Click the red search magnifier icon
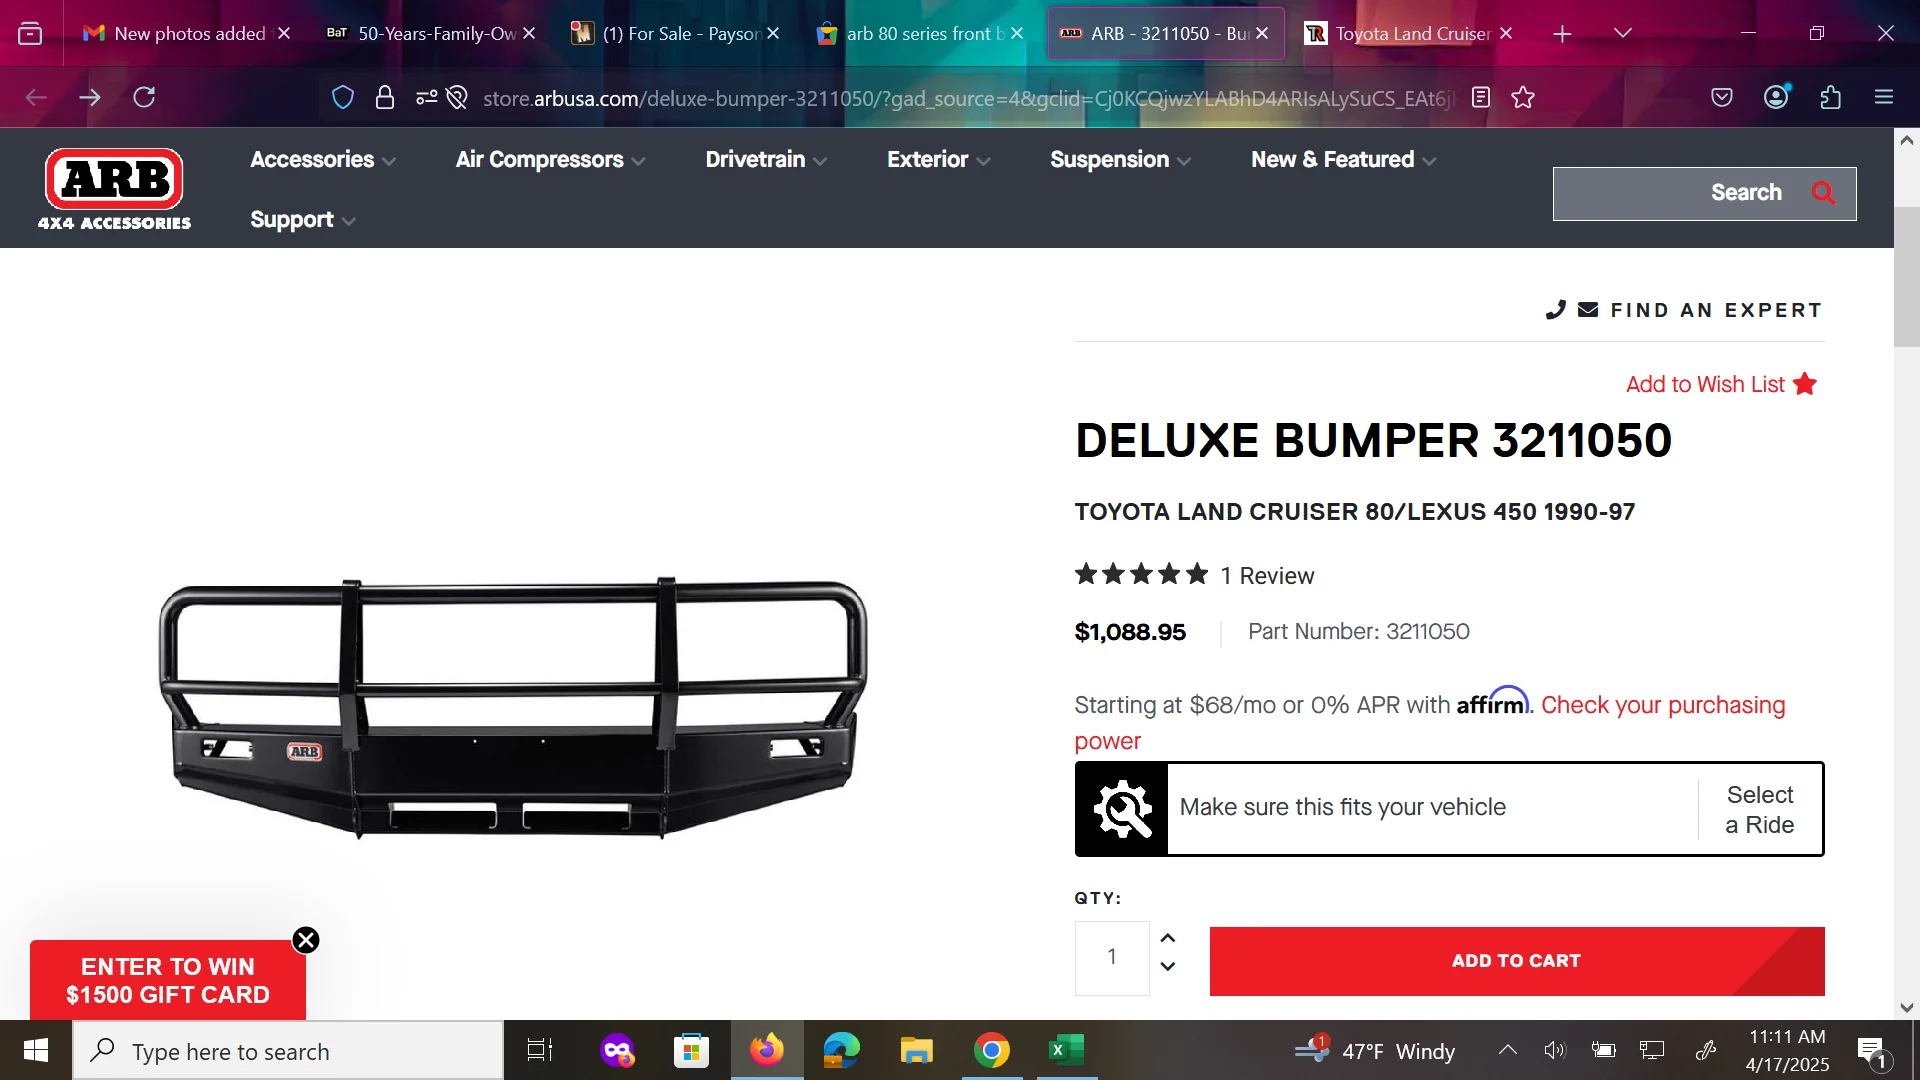The image size is (1920, 1080). [x=1823, y=193]
